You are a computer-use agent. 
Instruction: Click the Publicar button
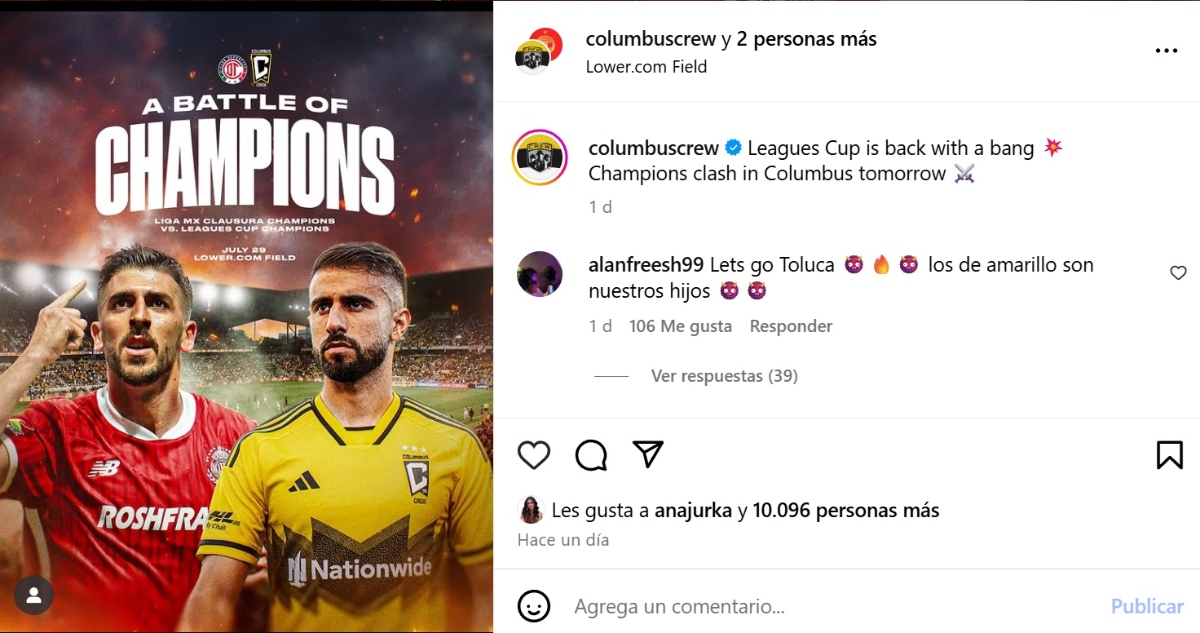pos(1147,606)
